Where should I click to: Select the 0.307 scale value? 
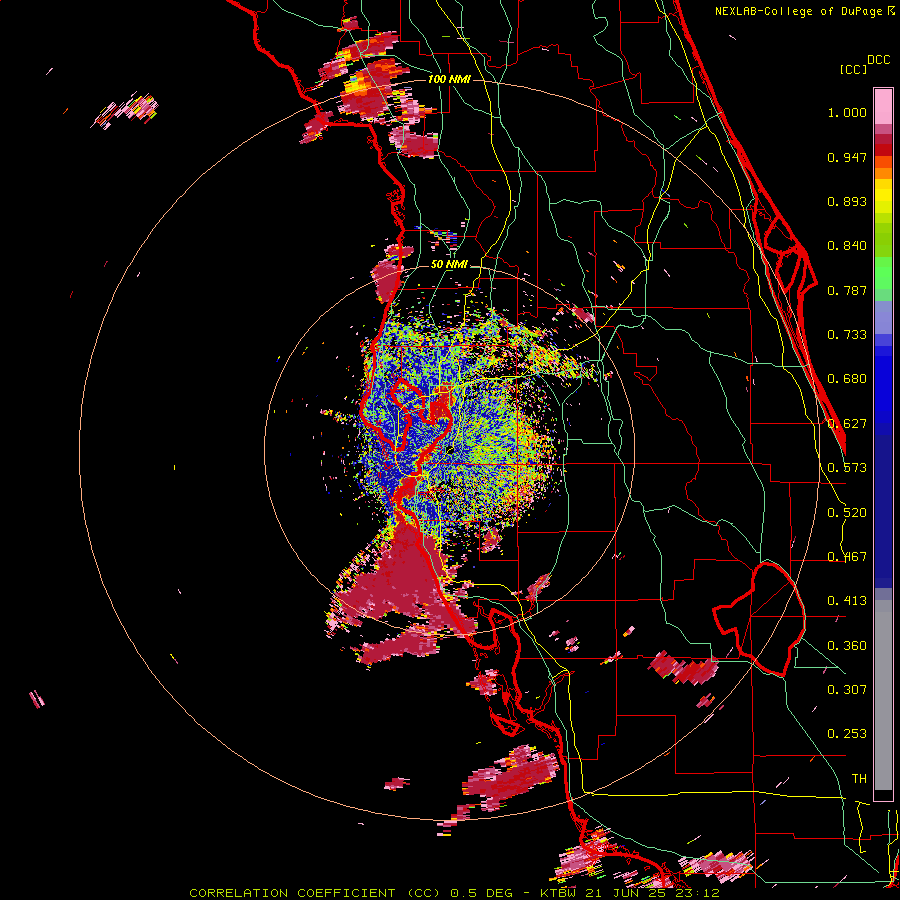tap(847, 689)
